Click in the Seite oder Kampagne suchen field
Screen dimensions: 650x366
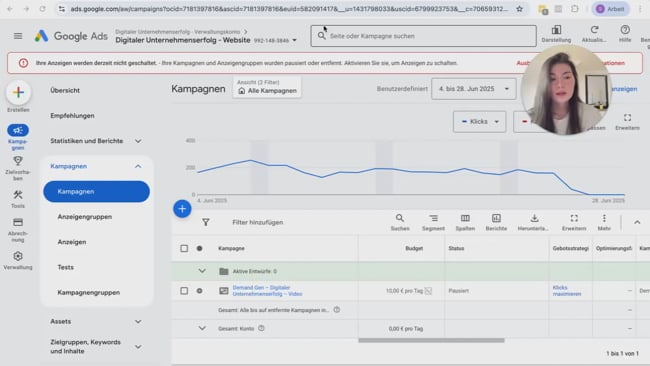point(423,36)
